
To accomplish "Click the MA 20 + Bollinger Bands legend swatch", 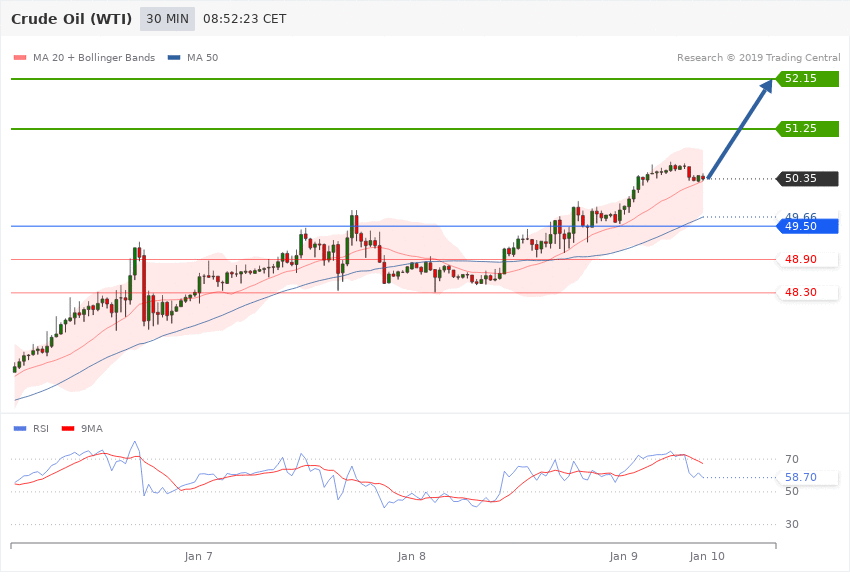I will point(20,57).
